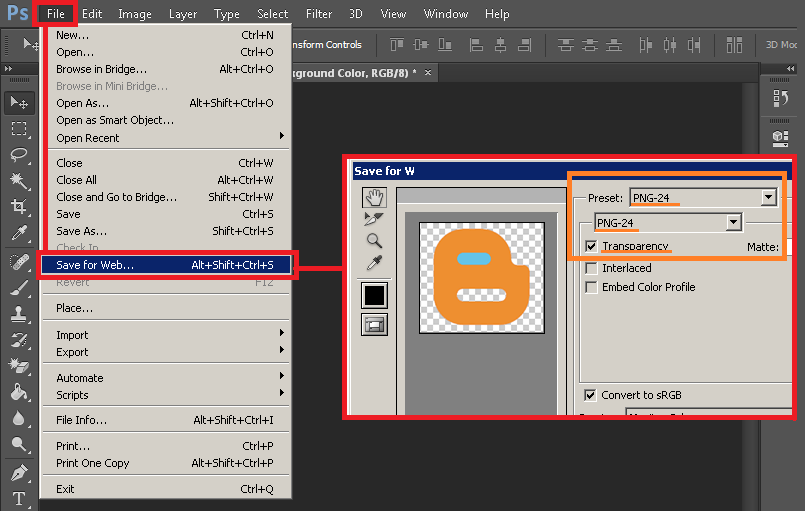The height and width of the screenshot is (511, 805).
Task: Select the Blur tool
Action: click(20, 419)
